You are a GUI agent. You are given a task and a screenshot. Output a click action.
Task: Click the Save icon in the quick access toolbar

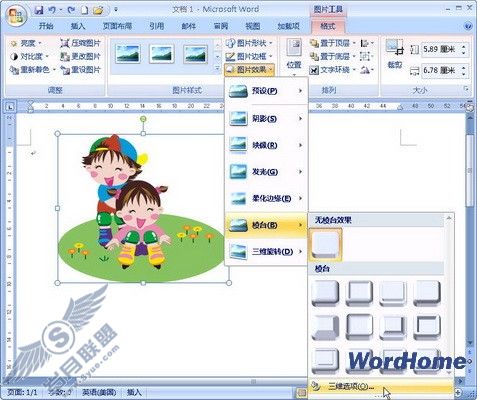click(x=39, y=10)
